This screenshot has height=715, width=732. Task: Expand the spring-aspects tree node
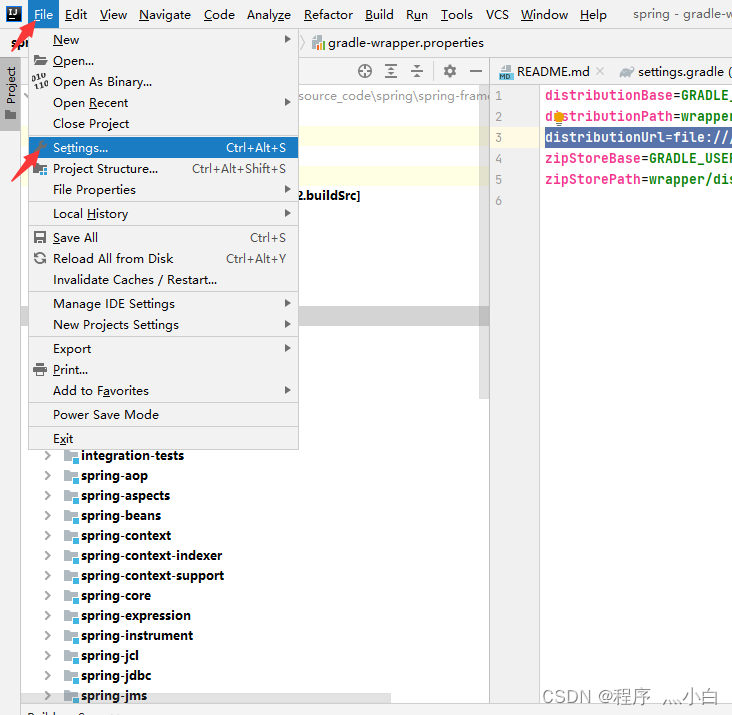47,496
